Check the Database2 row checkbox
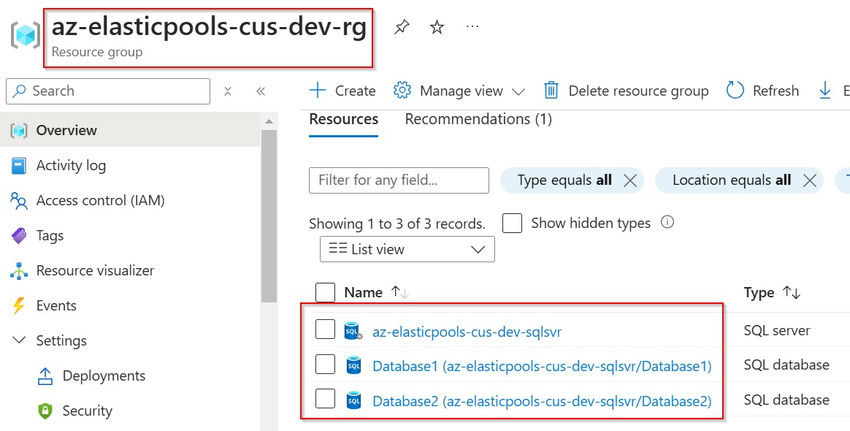This screenshot has height=431, width=850. pos(325,400)
